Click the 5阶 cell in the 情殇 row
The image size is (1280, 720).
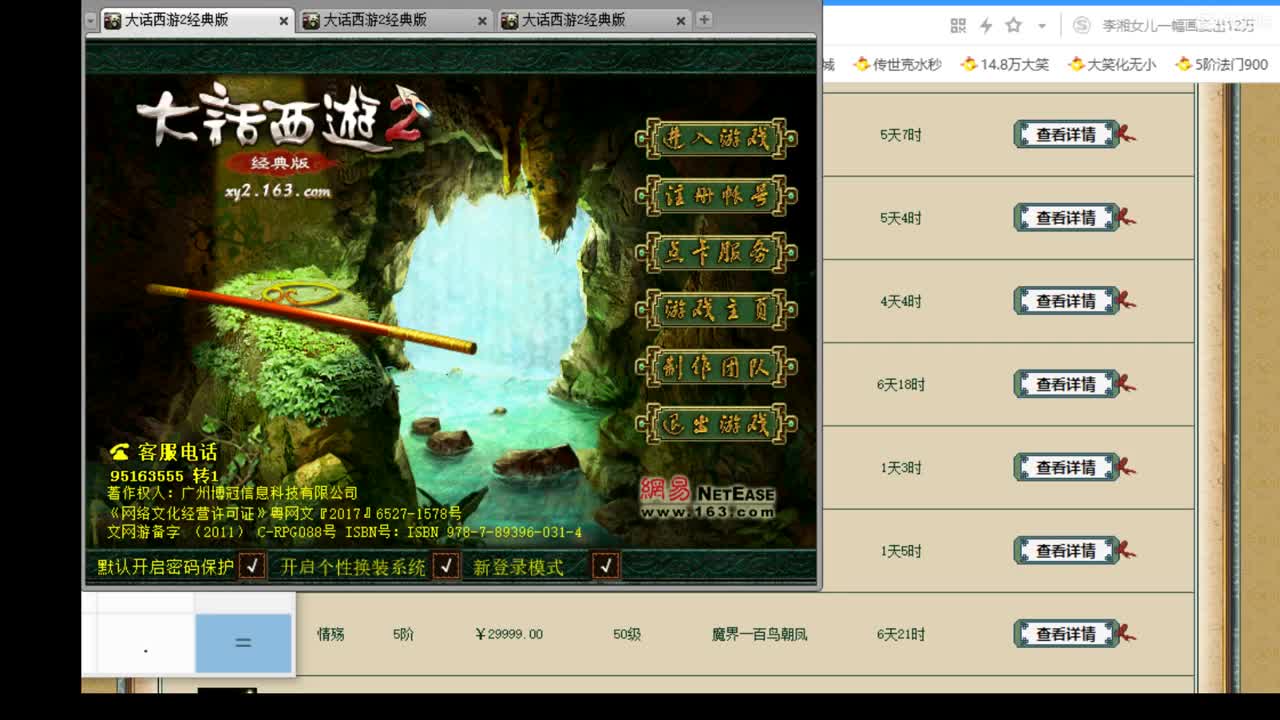[403, 634]
